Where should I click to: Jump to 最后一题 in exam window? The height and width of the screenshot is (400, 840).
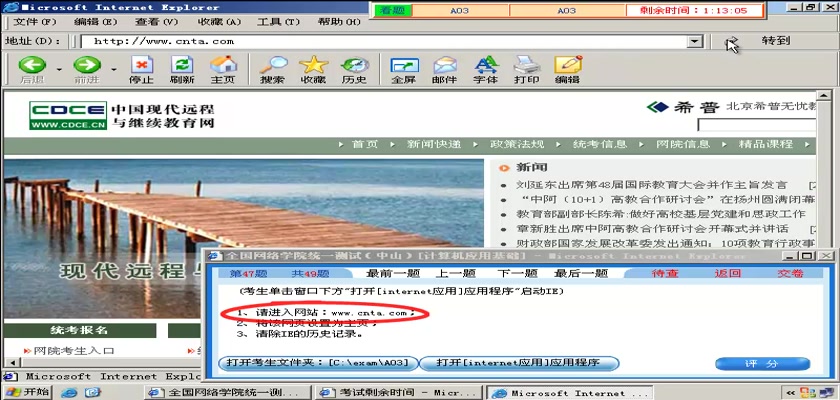(x=581, y=274)
